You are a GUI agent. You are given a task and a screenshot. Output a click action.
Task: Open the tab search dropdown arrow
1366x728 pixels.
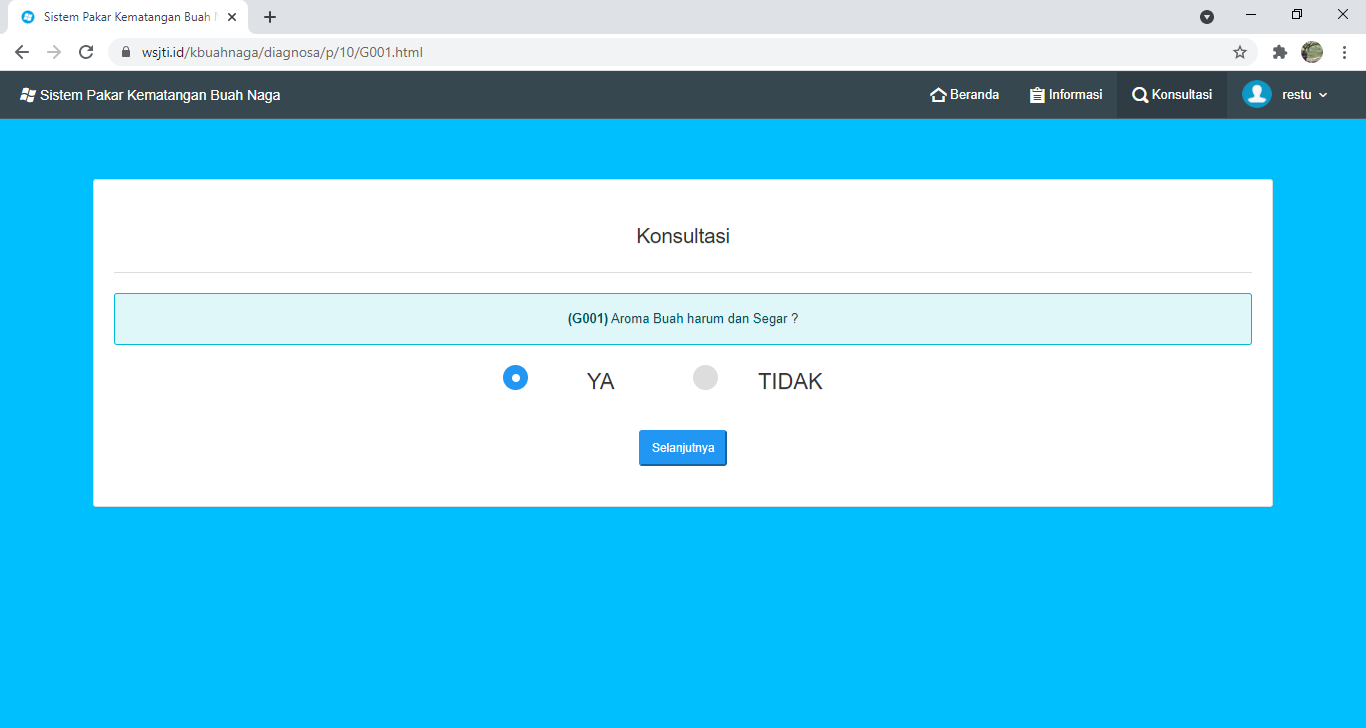1207,17
